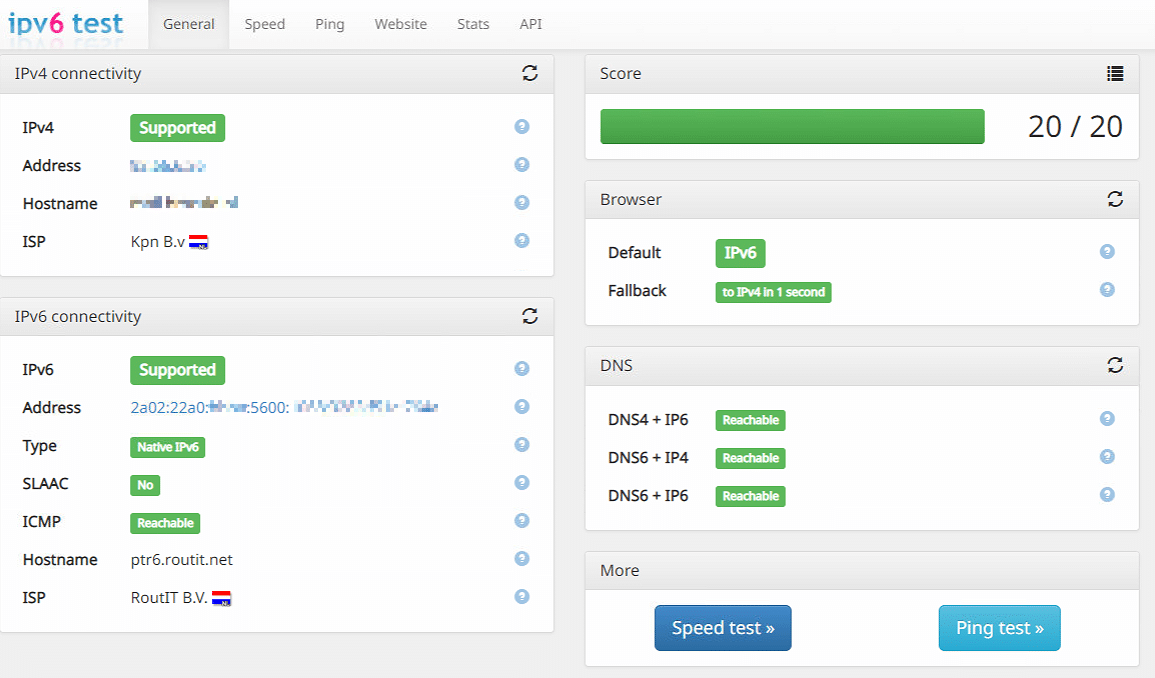The height and width of the screenshot is (678, 1155).
Task: Refresh the IPv6 connectivity test
Action: point(530,316)
